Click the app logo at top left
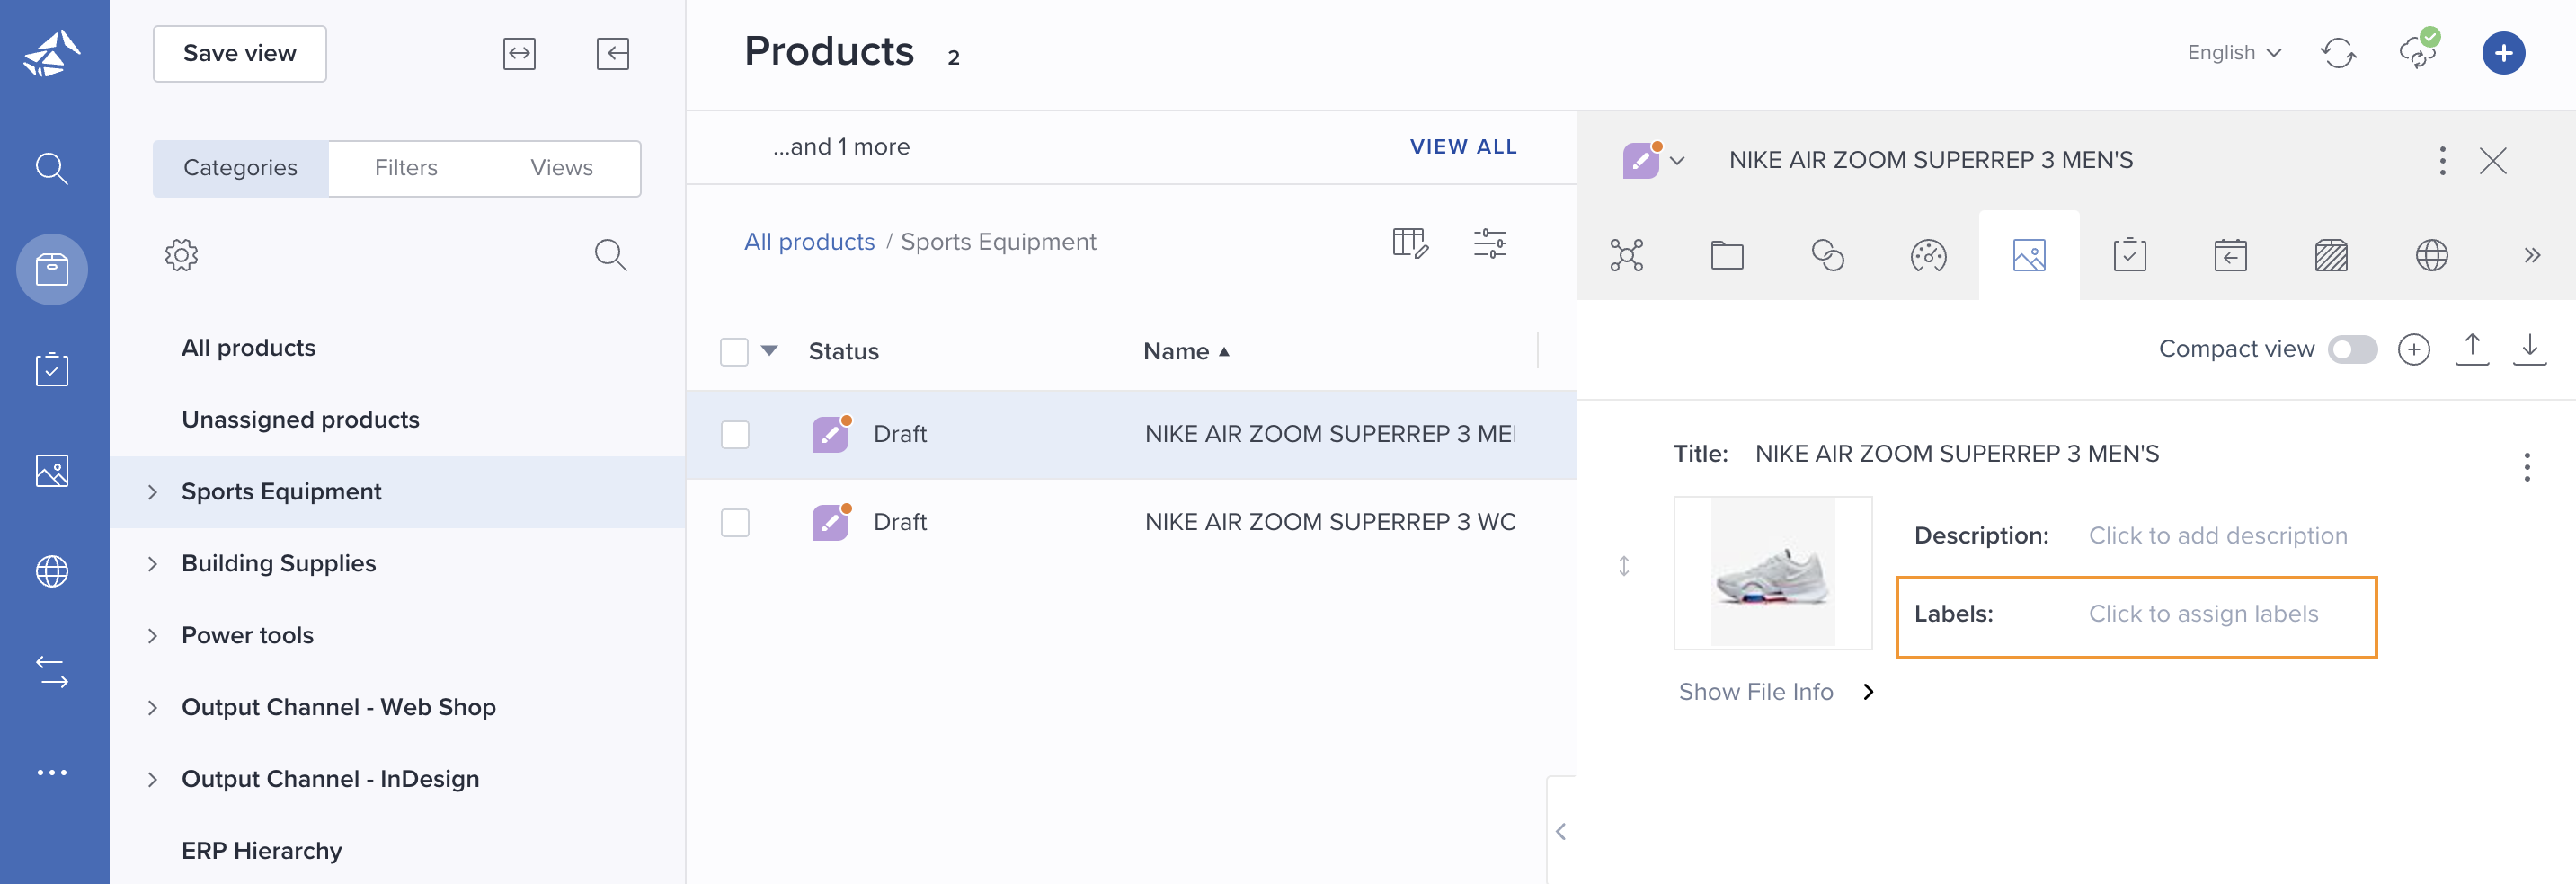The height and width of the screenshot is (884, 2576). [52, 53]
